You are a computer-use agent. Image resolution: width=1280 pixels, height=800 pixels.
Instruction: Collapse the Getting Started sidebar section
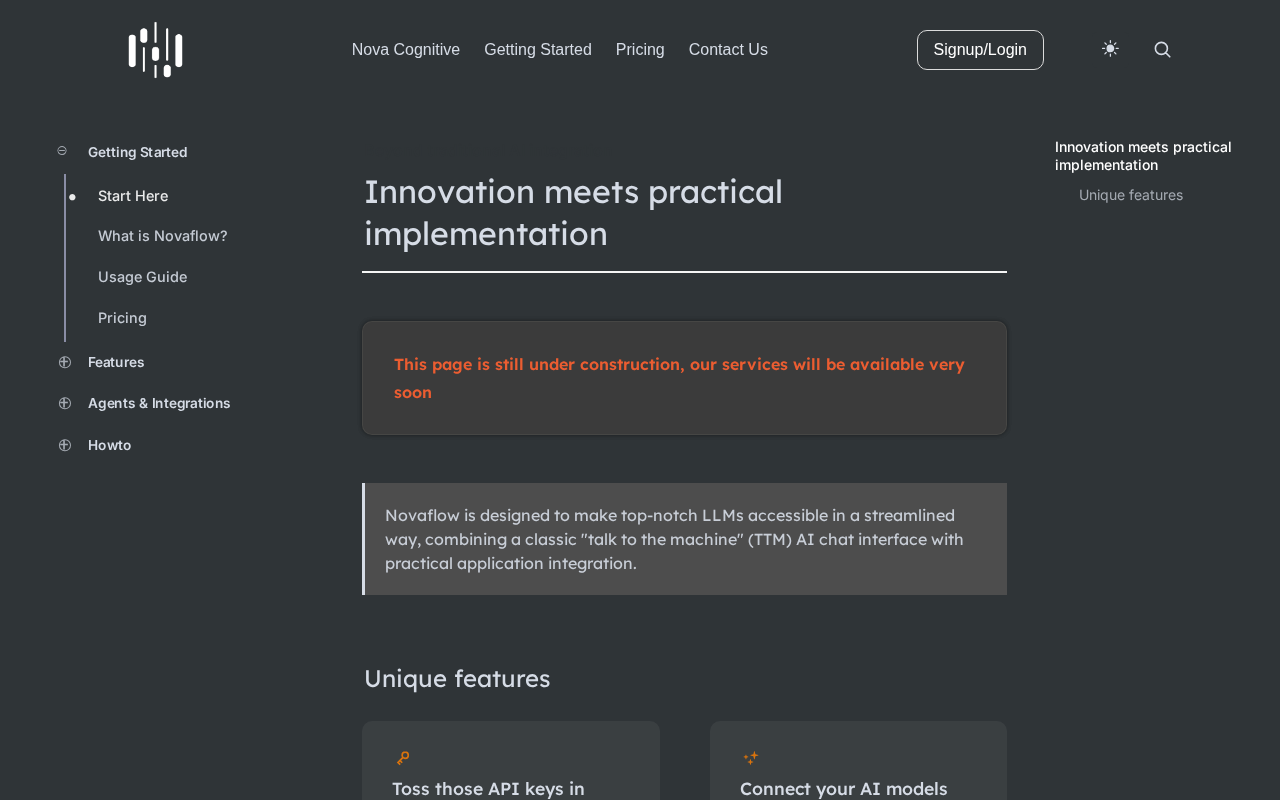[x=62, y=151]
